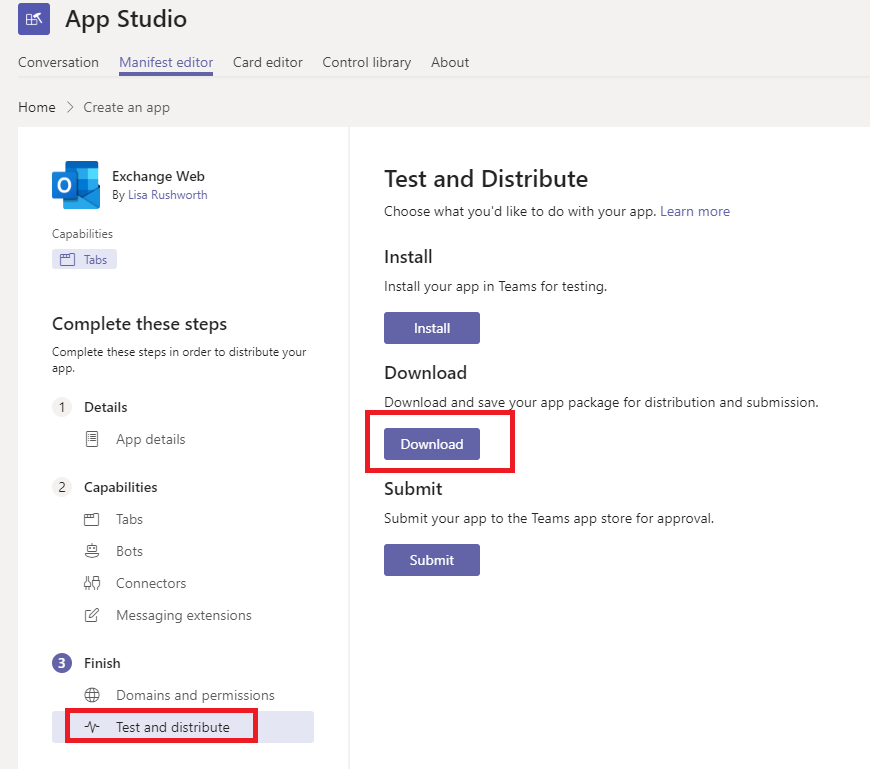Click the Connectors plug icon

92,583
